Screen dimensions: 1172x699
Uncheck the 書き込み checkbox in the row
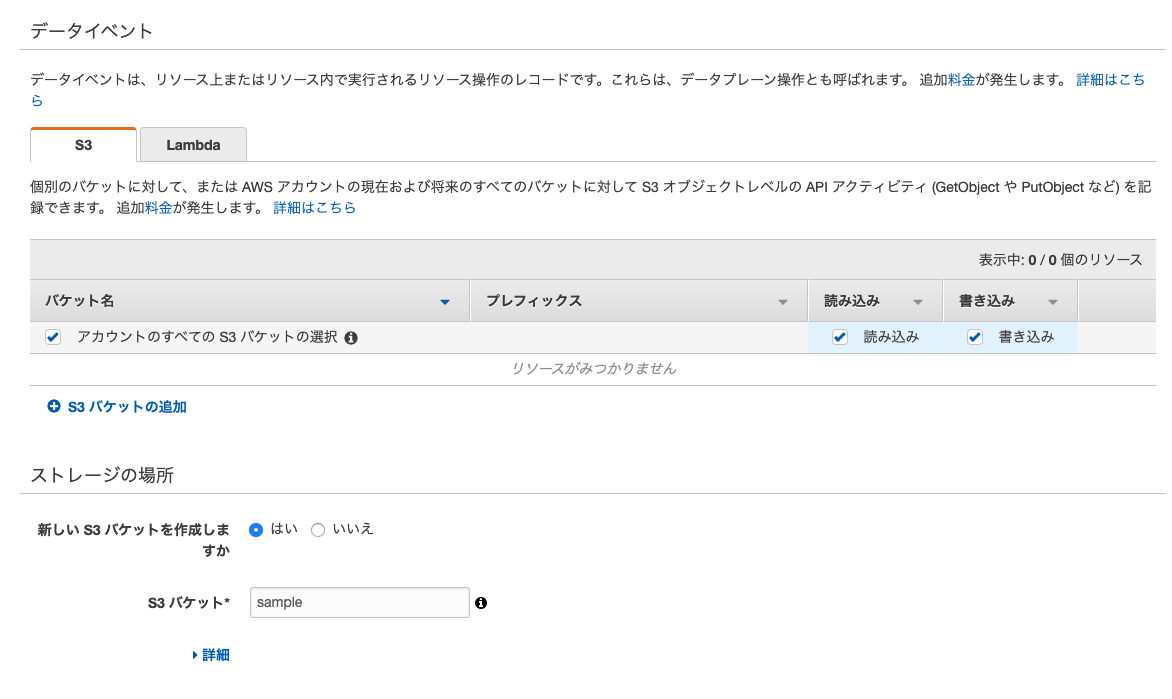tap(975, 338)
